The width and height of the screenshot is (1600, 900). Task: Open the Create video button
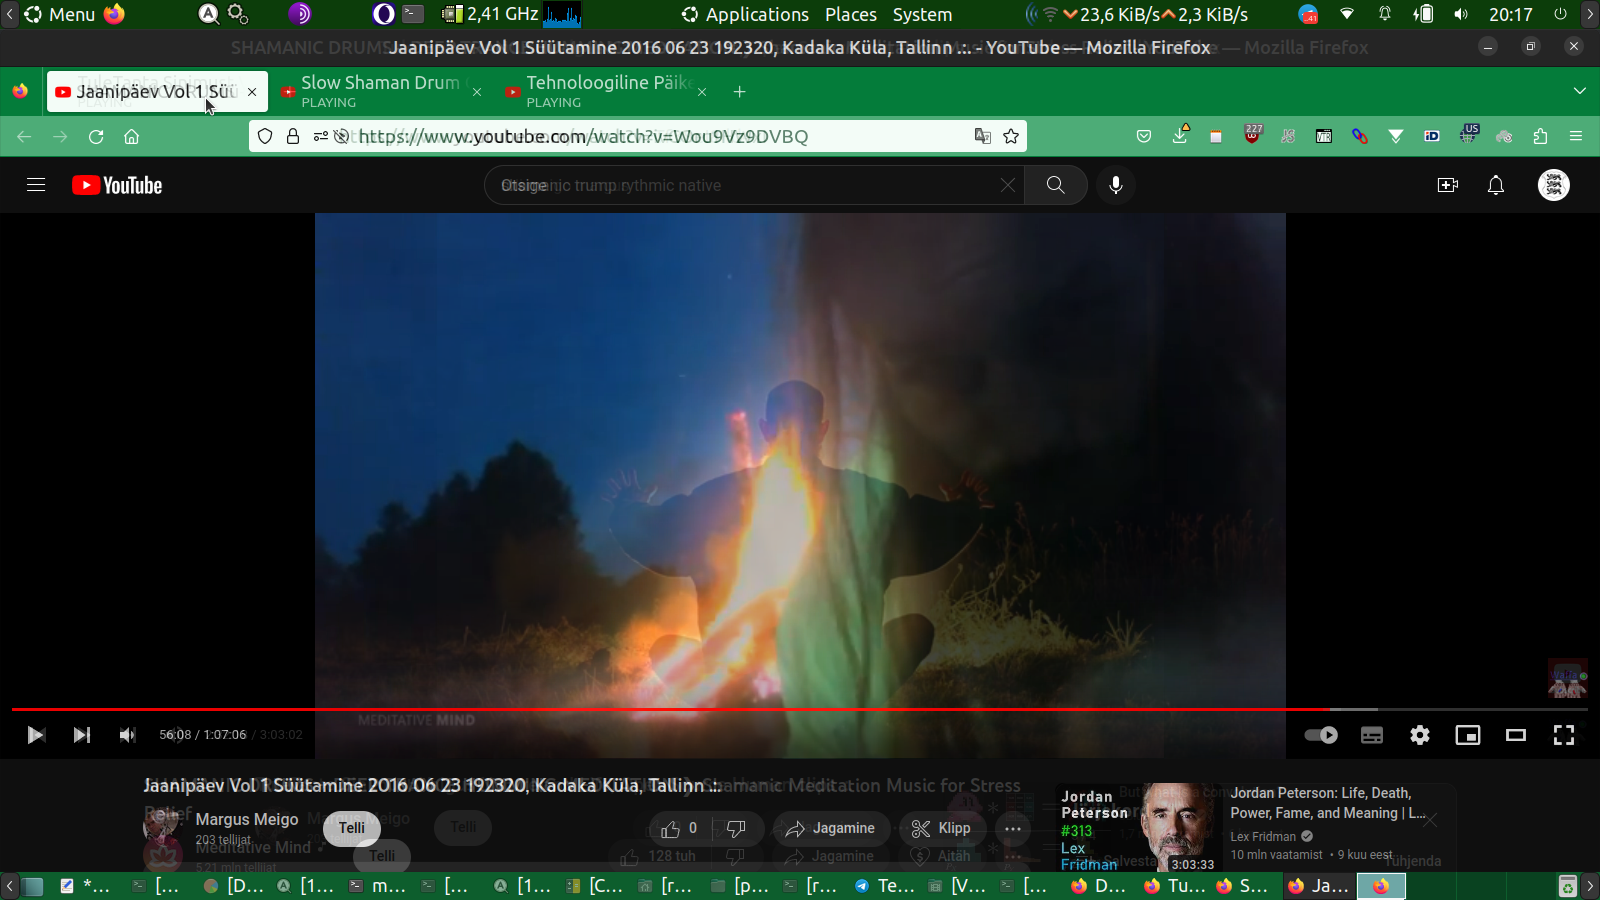click(1448, 185)
